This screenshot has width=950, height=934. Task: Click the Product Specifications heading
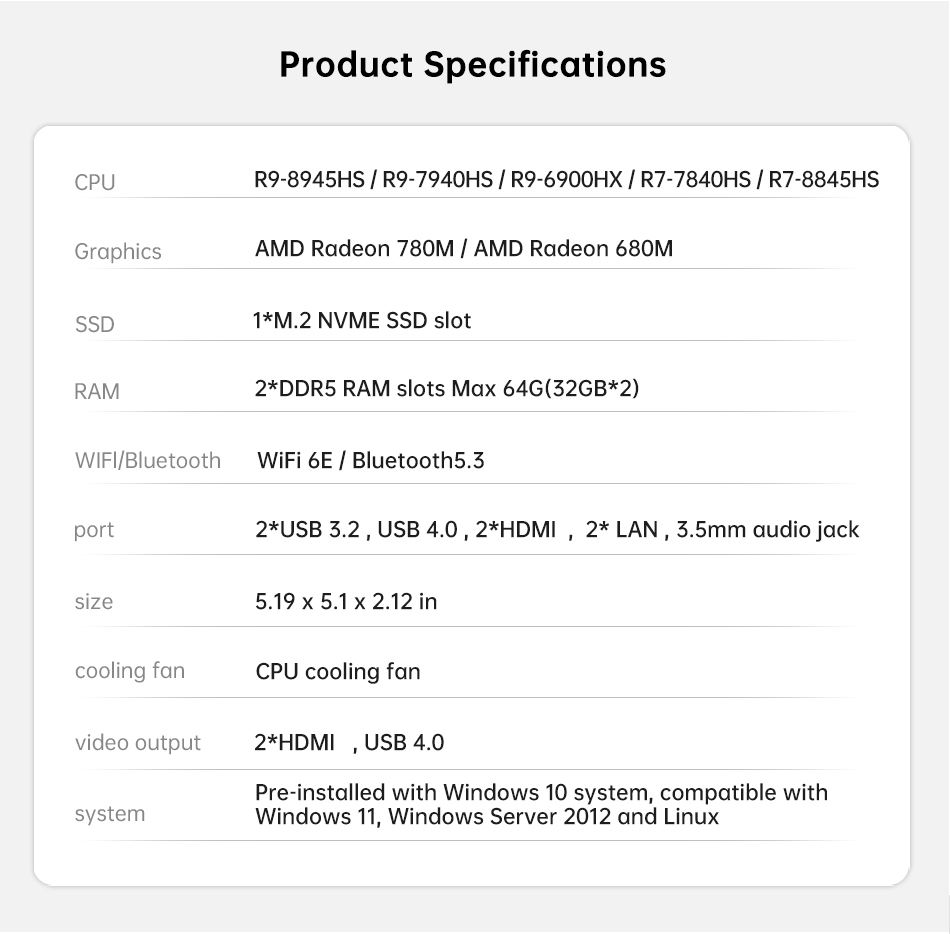pos(473,65)
